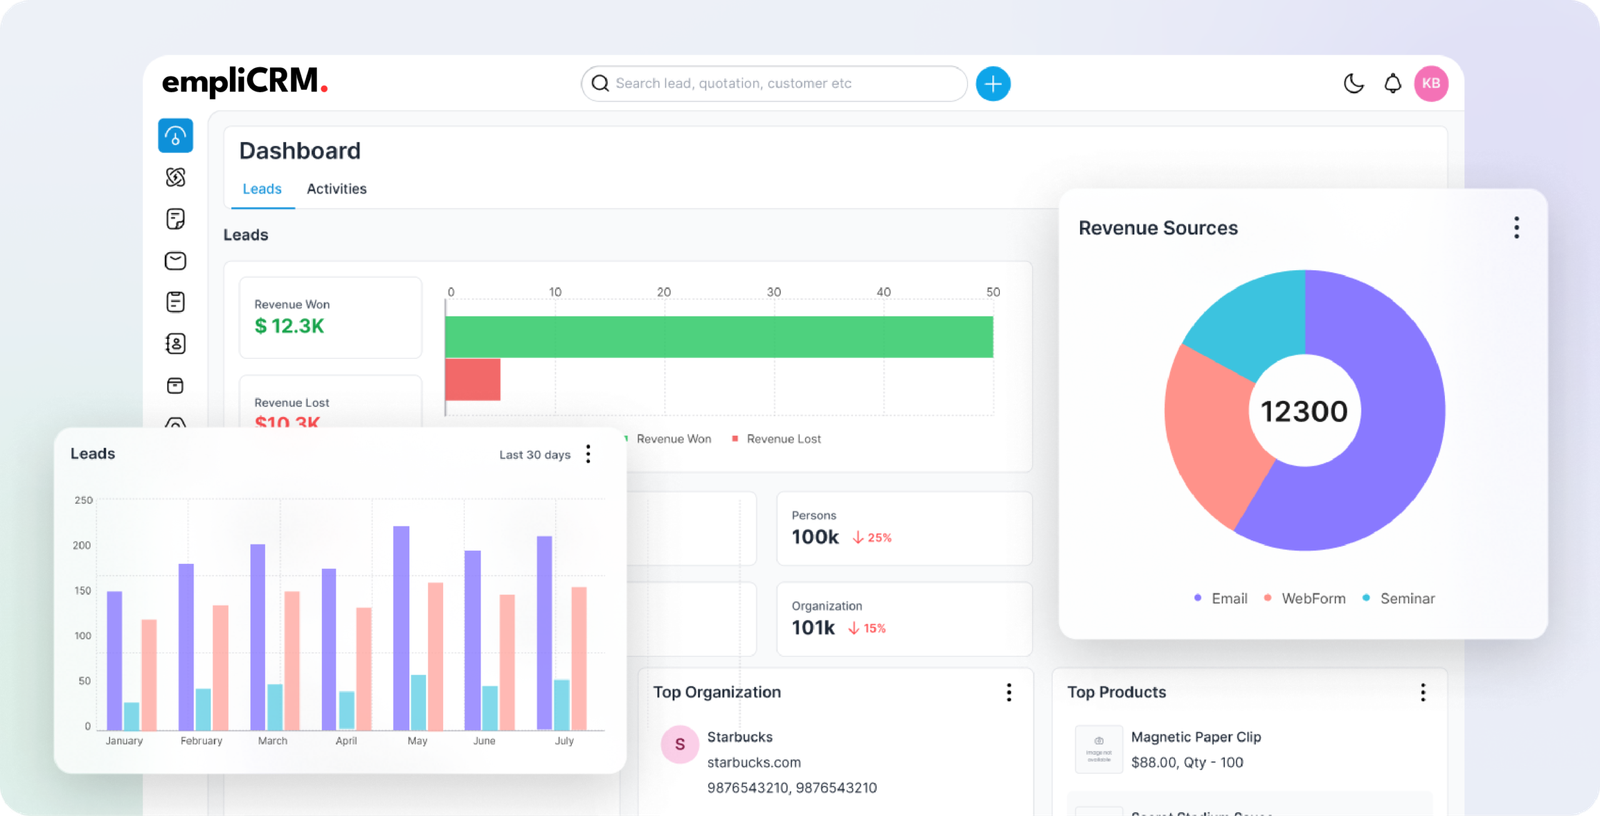Open the KB user avatar
Screen dimensions: 1600x816
coord(1431,84)
